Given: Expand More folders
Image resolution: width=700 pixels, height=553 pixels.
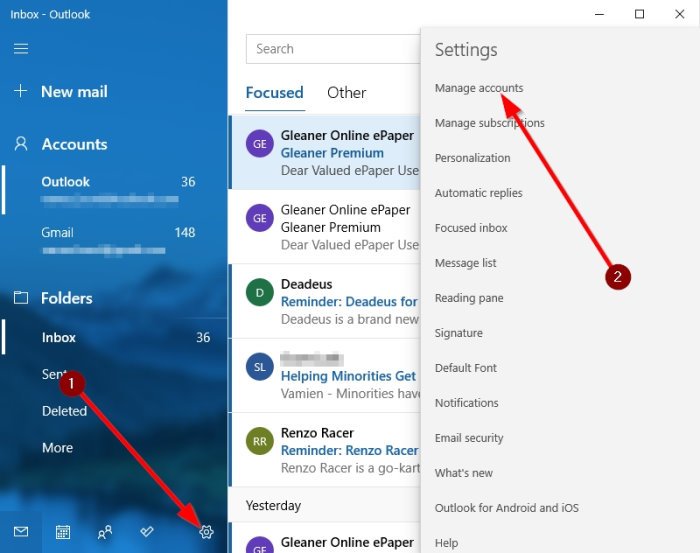Looking at the screenshot, I should coord(57,447).
